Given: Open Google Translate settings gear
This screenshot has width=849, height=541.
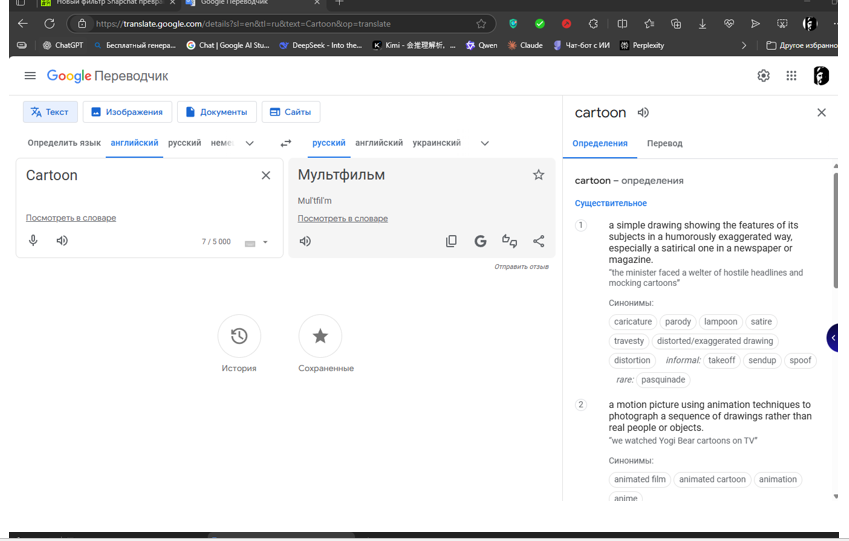Looking at the screenshot, I should pos(763,76).
